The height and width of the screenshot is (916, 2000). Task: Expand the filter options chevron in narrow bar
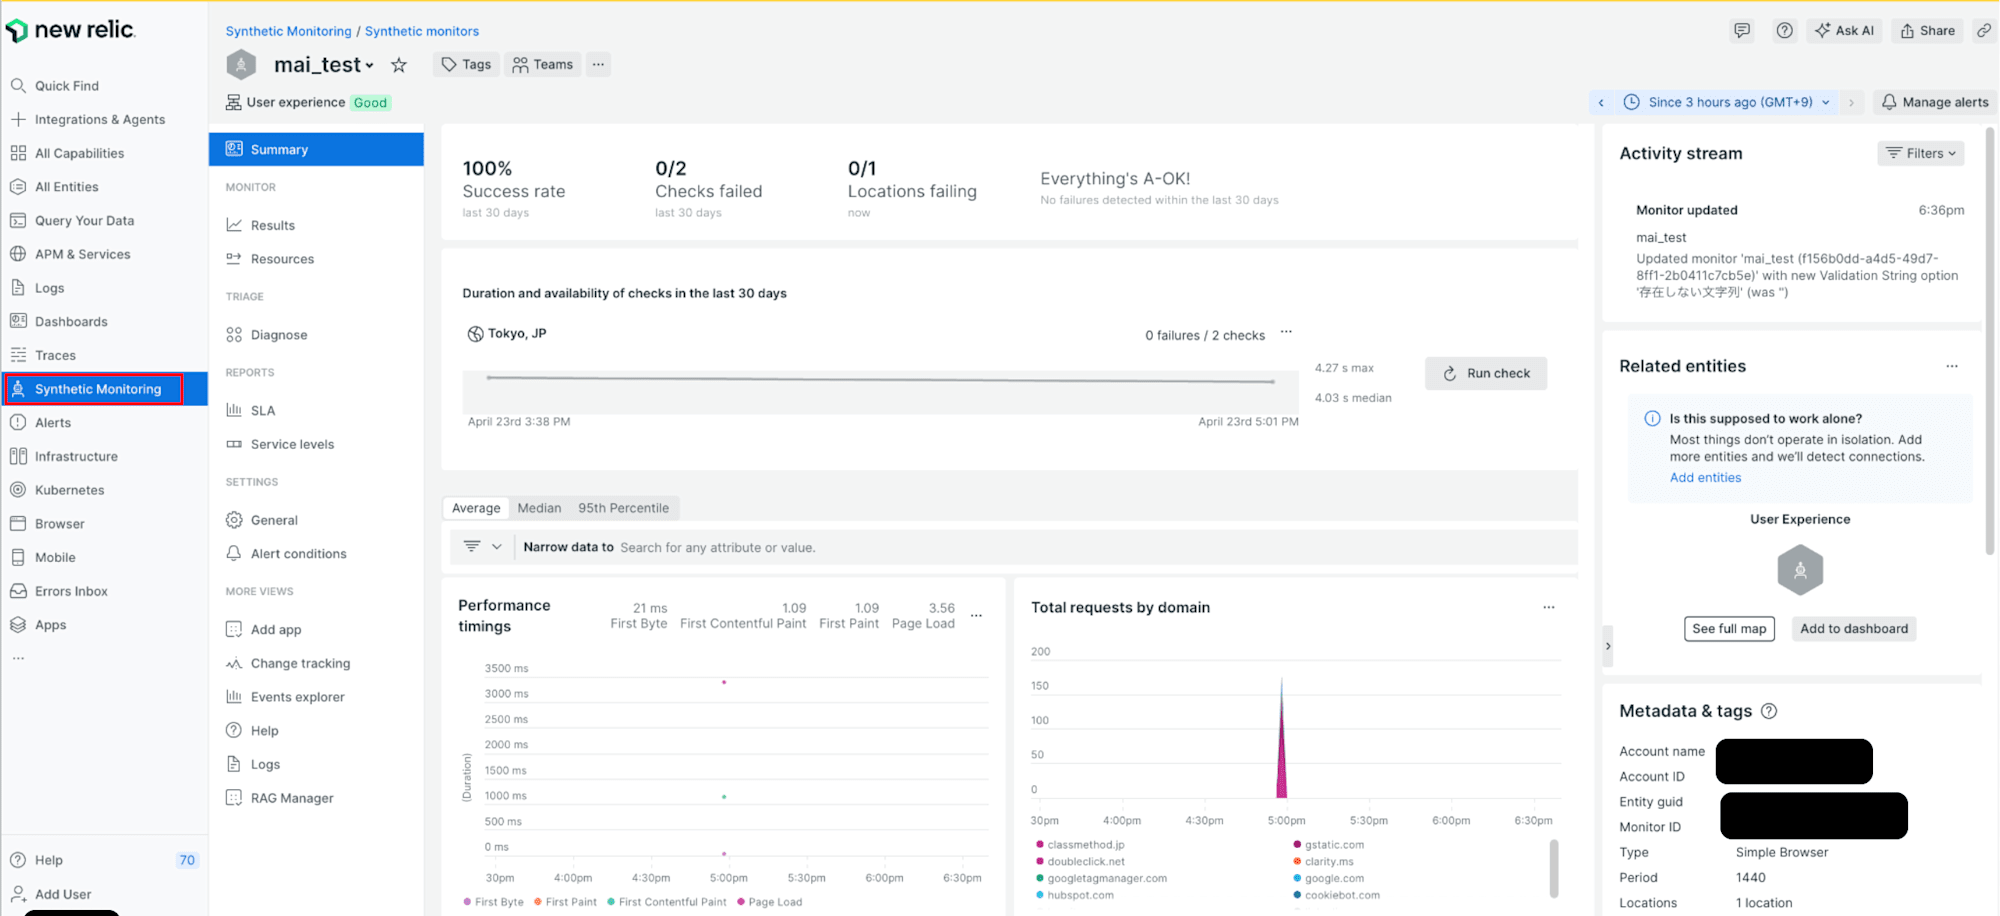496,547
